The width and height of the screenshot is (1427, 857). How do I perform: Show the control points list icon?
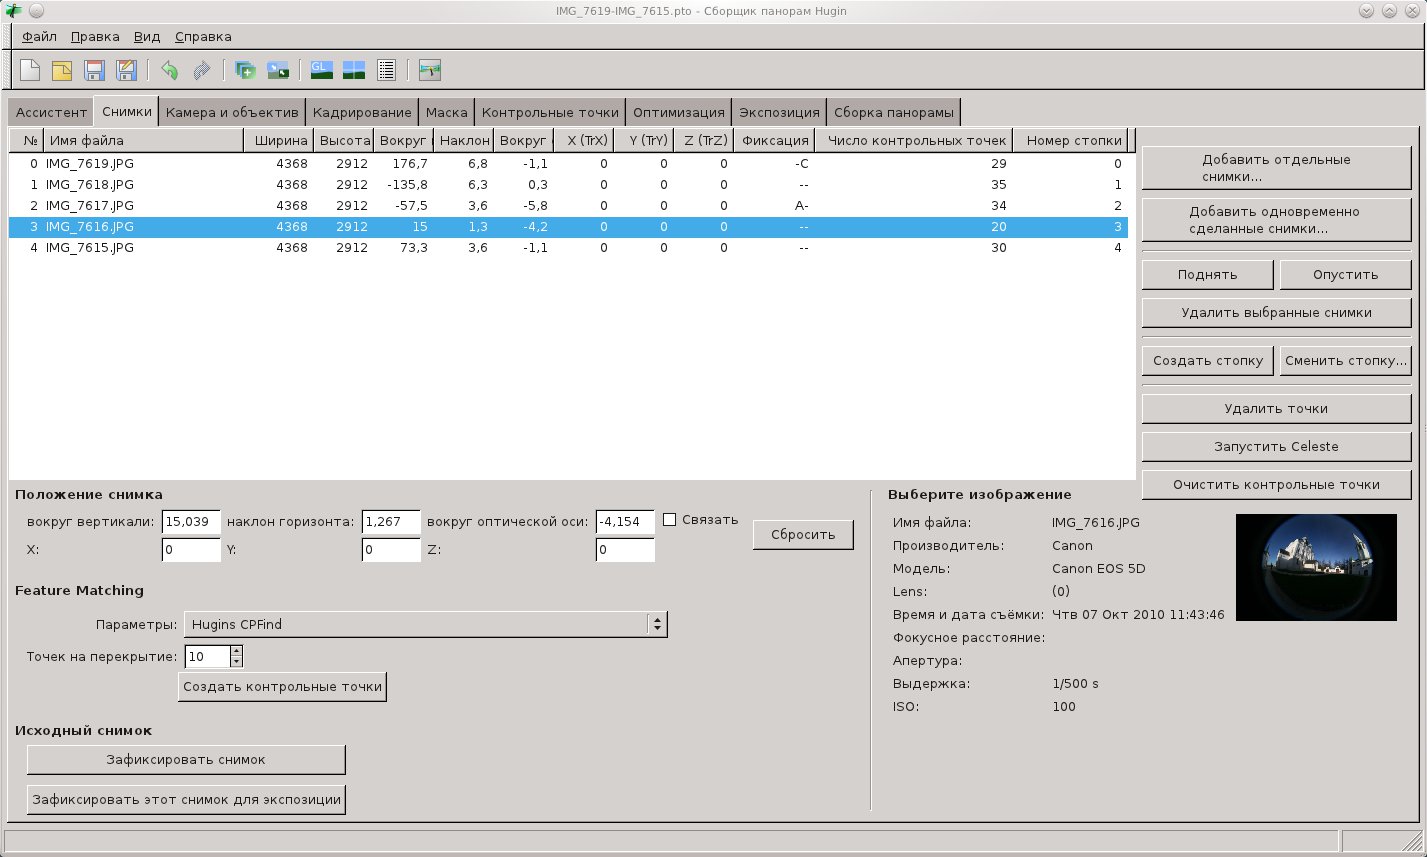386,70
